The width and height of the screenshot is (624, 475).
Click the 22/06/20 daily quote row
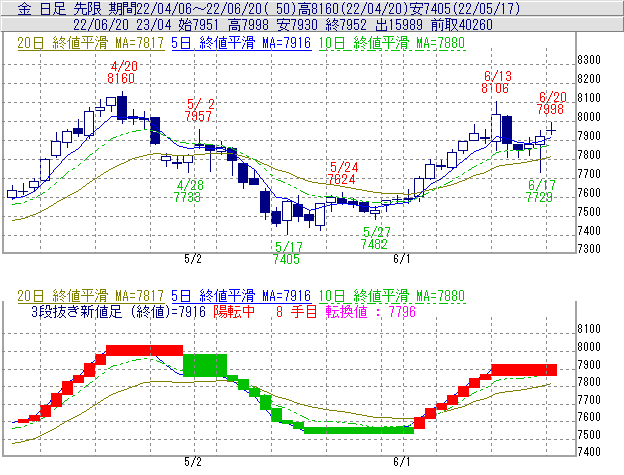[x=312, y=25]
